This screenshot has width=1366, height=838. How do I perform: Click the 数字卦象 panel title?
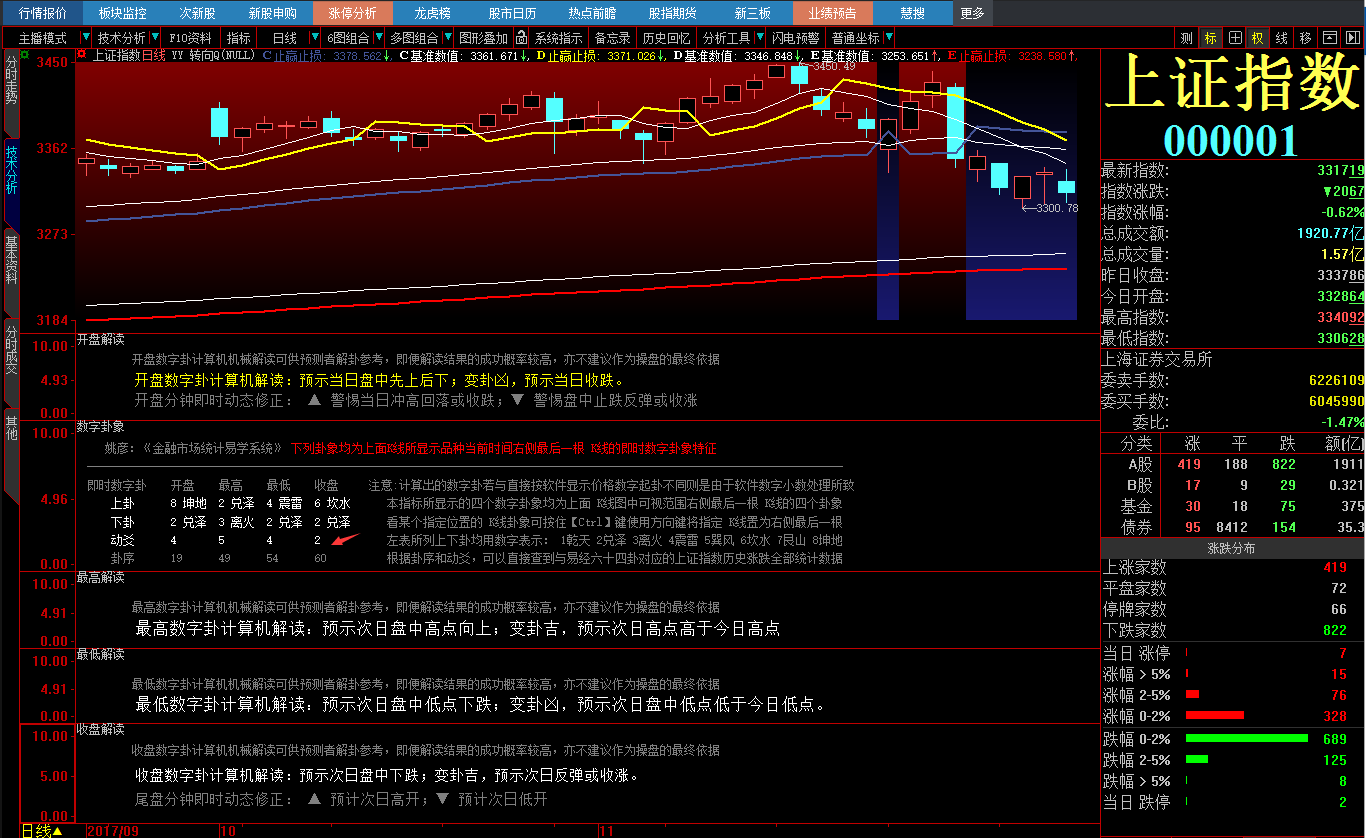pos(100,426)
